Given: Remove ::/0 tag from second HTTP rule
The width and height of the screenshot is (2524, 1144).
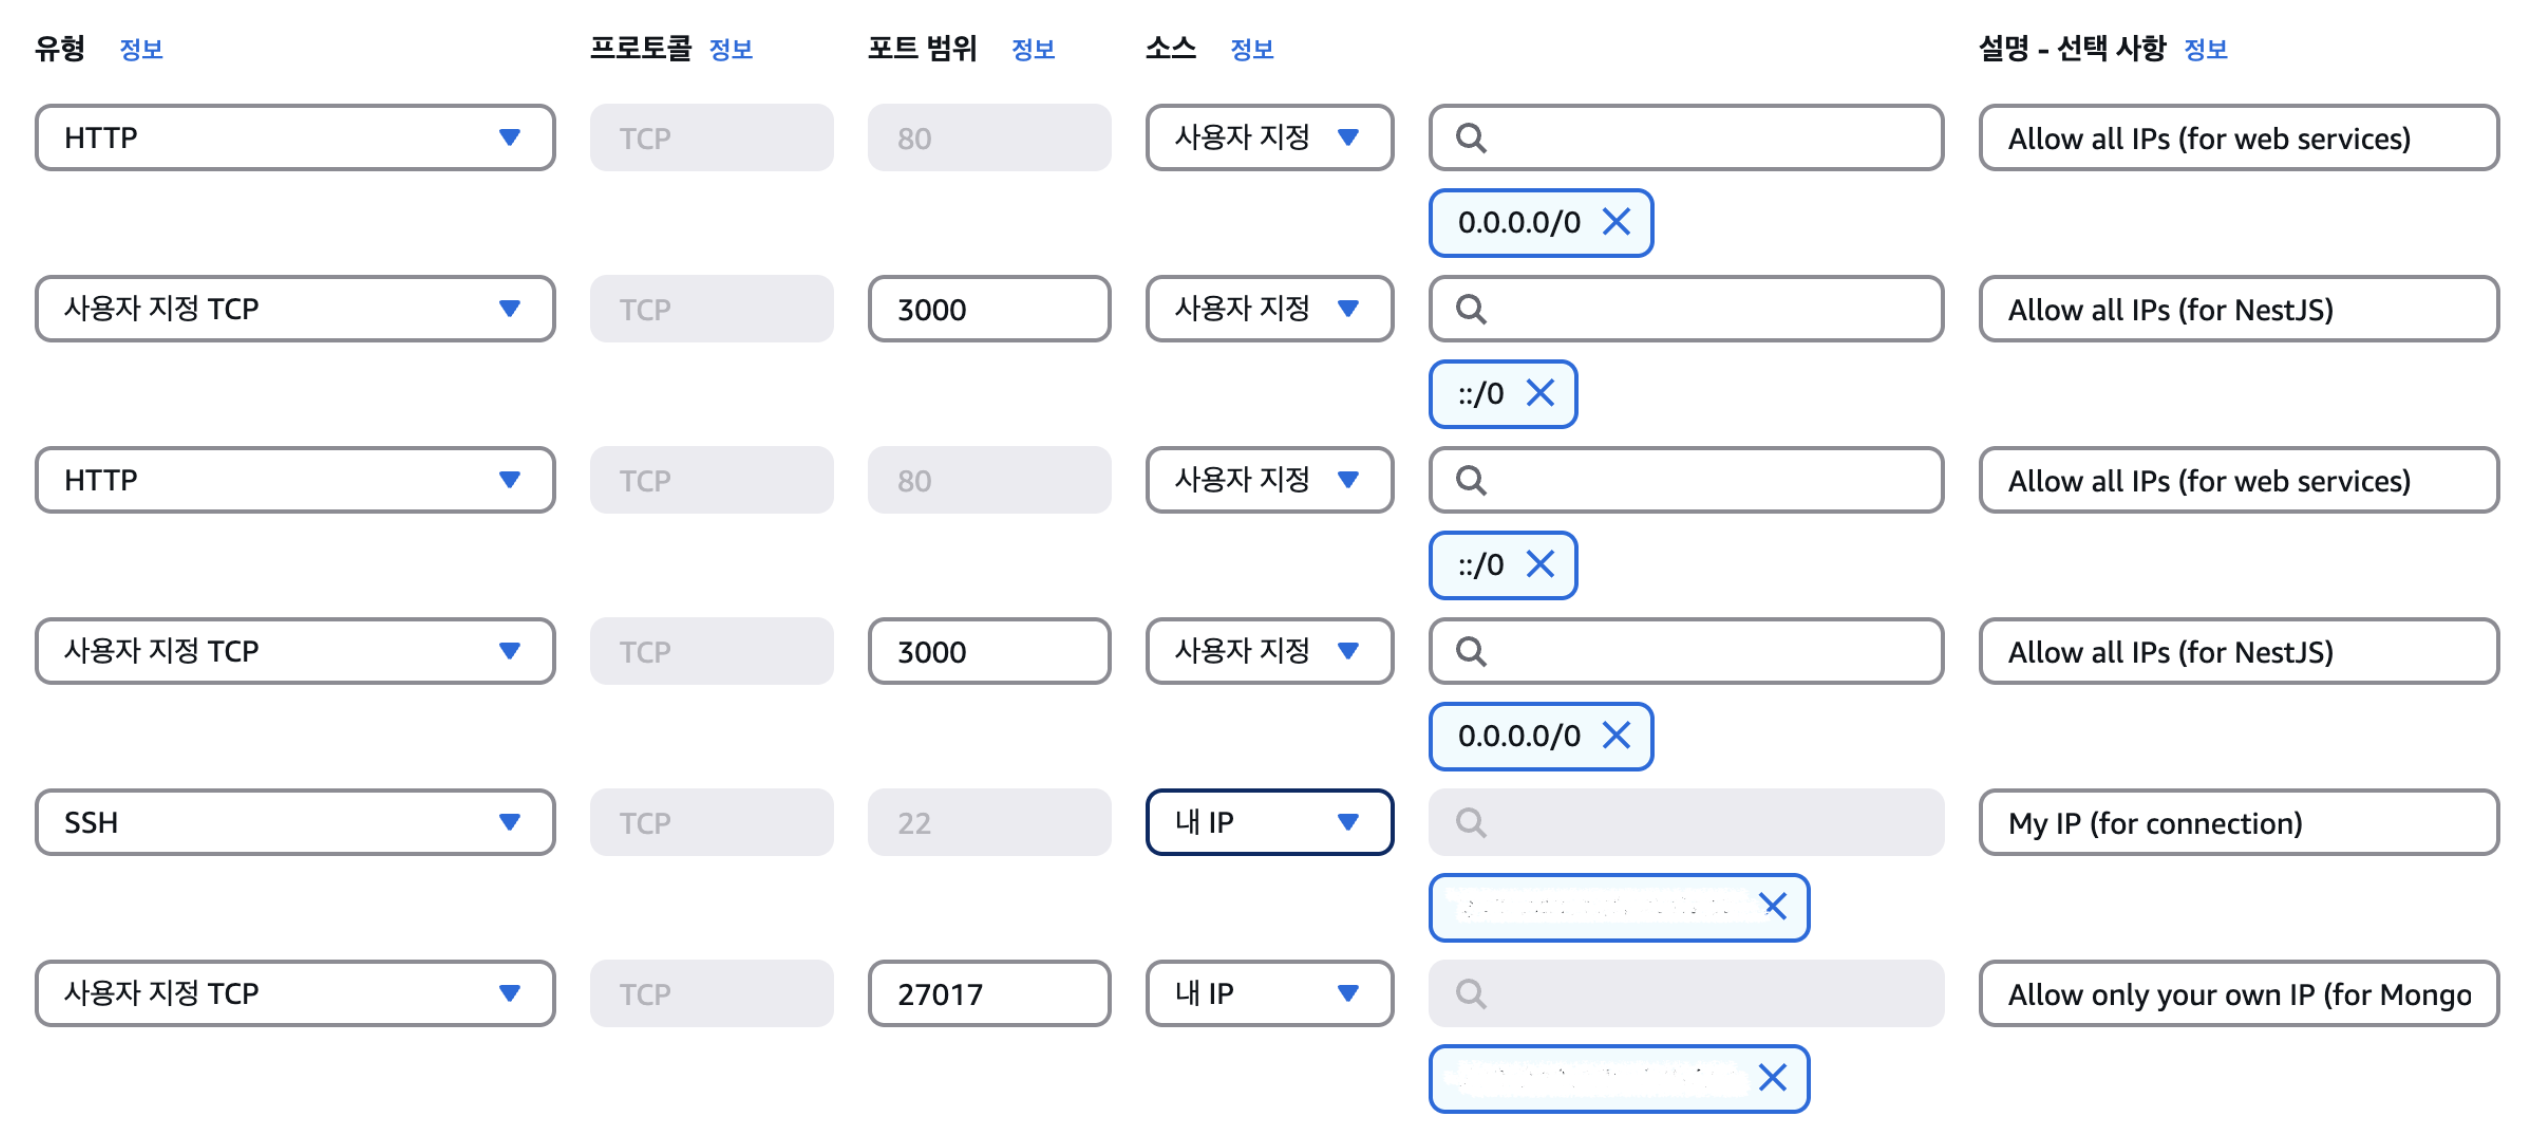Looking at the screenshot, I should tap(1540, 564).
